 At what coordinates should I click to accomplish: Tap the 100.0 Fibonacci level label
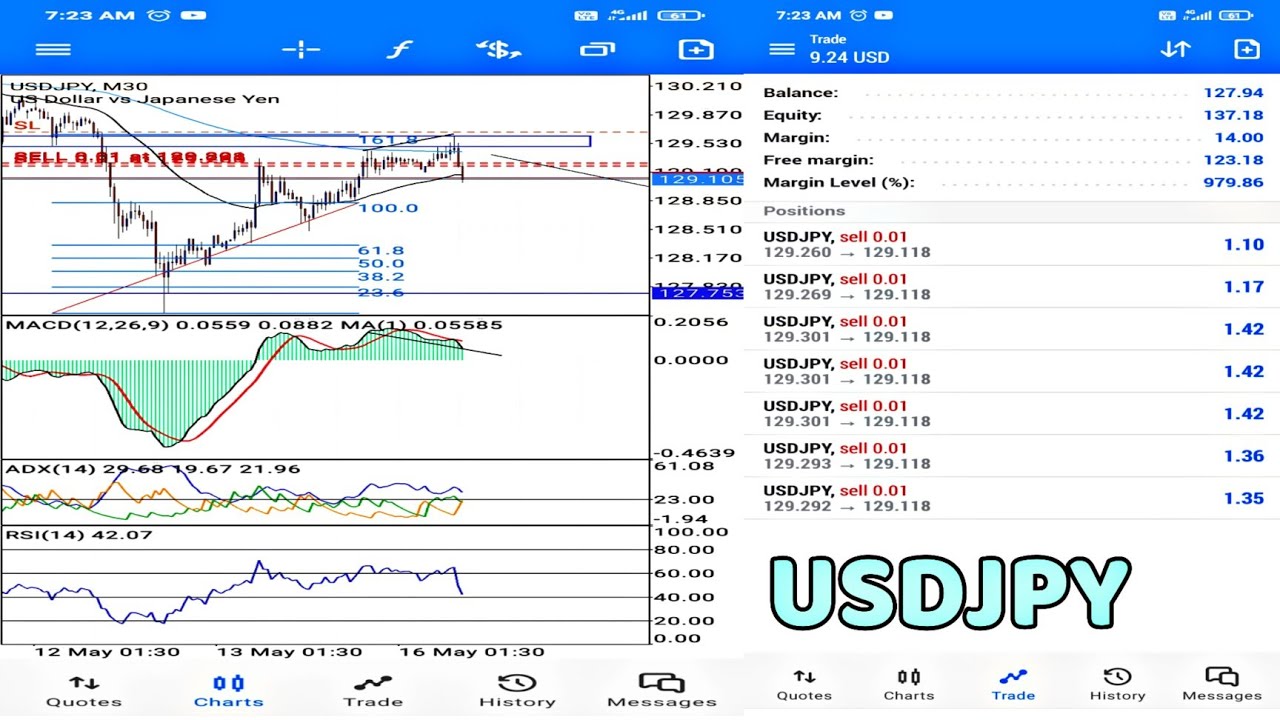pos(388,208)
